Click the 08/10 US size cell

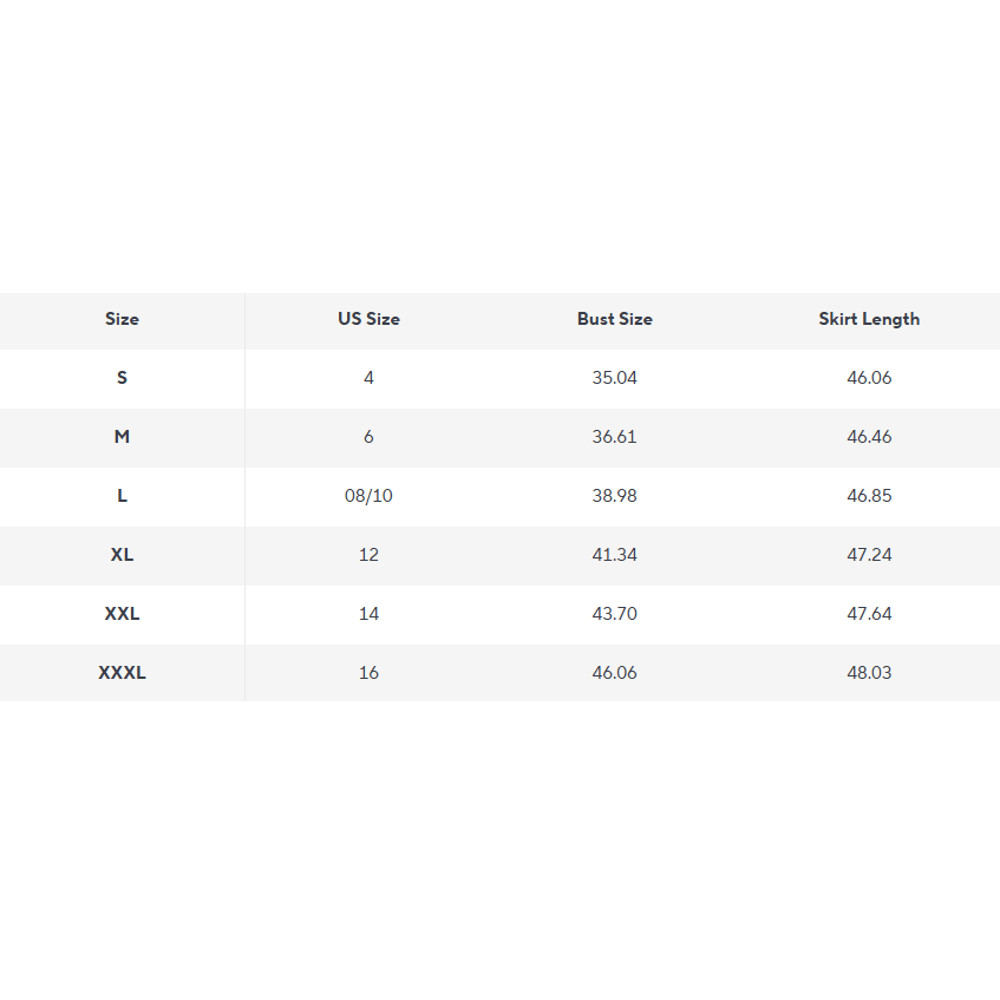(368, 496)
